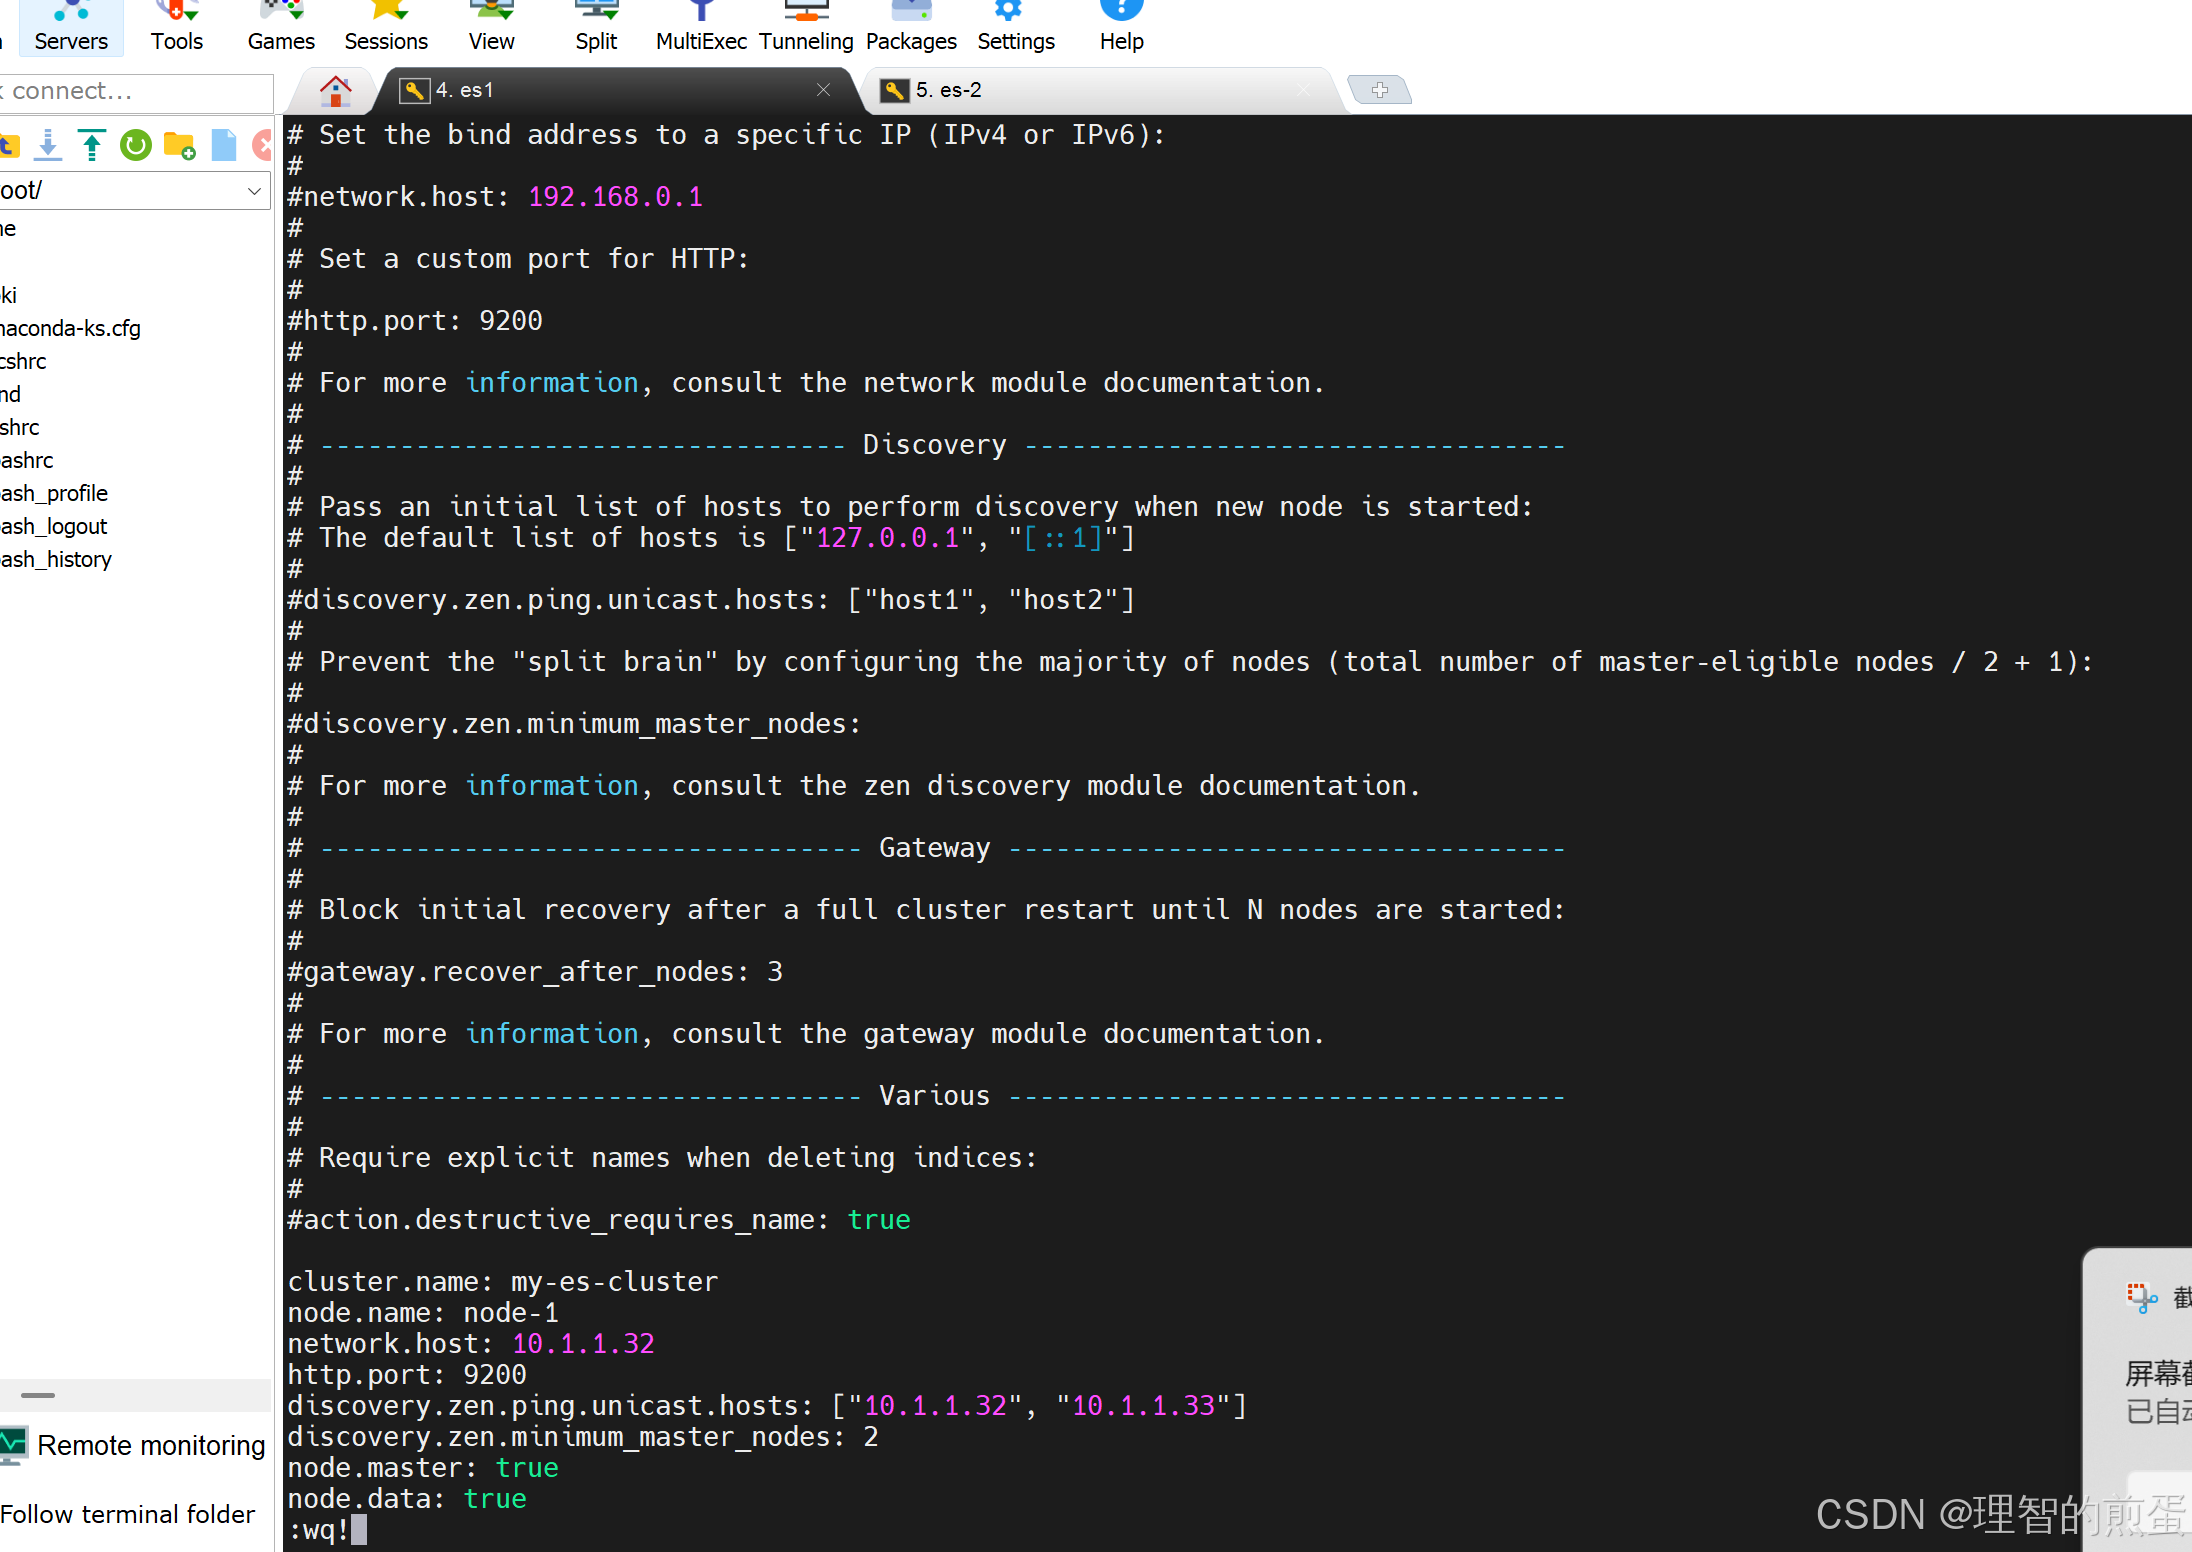
Task: Click the new tab plus button
Action: click(x=1379, y=90)
